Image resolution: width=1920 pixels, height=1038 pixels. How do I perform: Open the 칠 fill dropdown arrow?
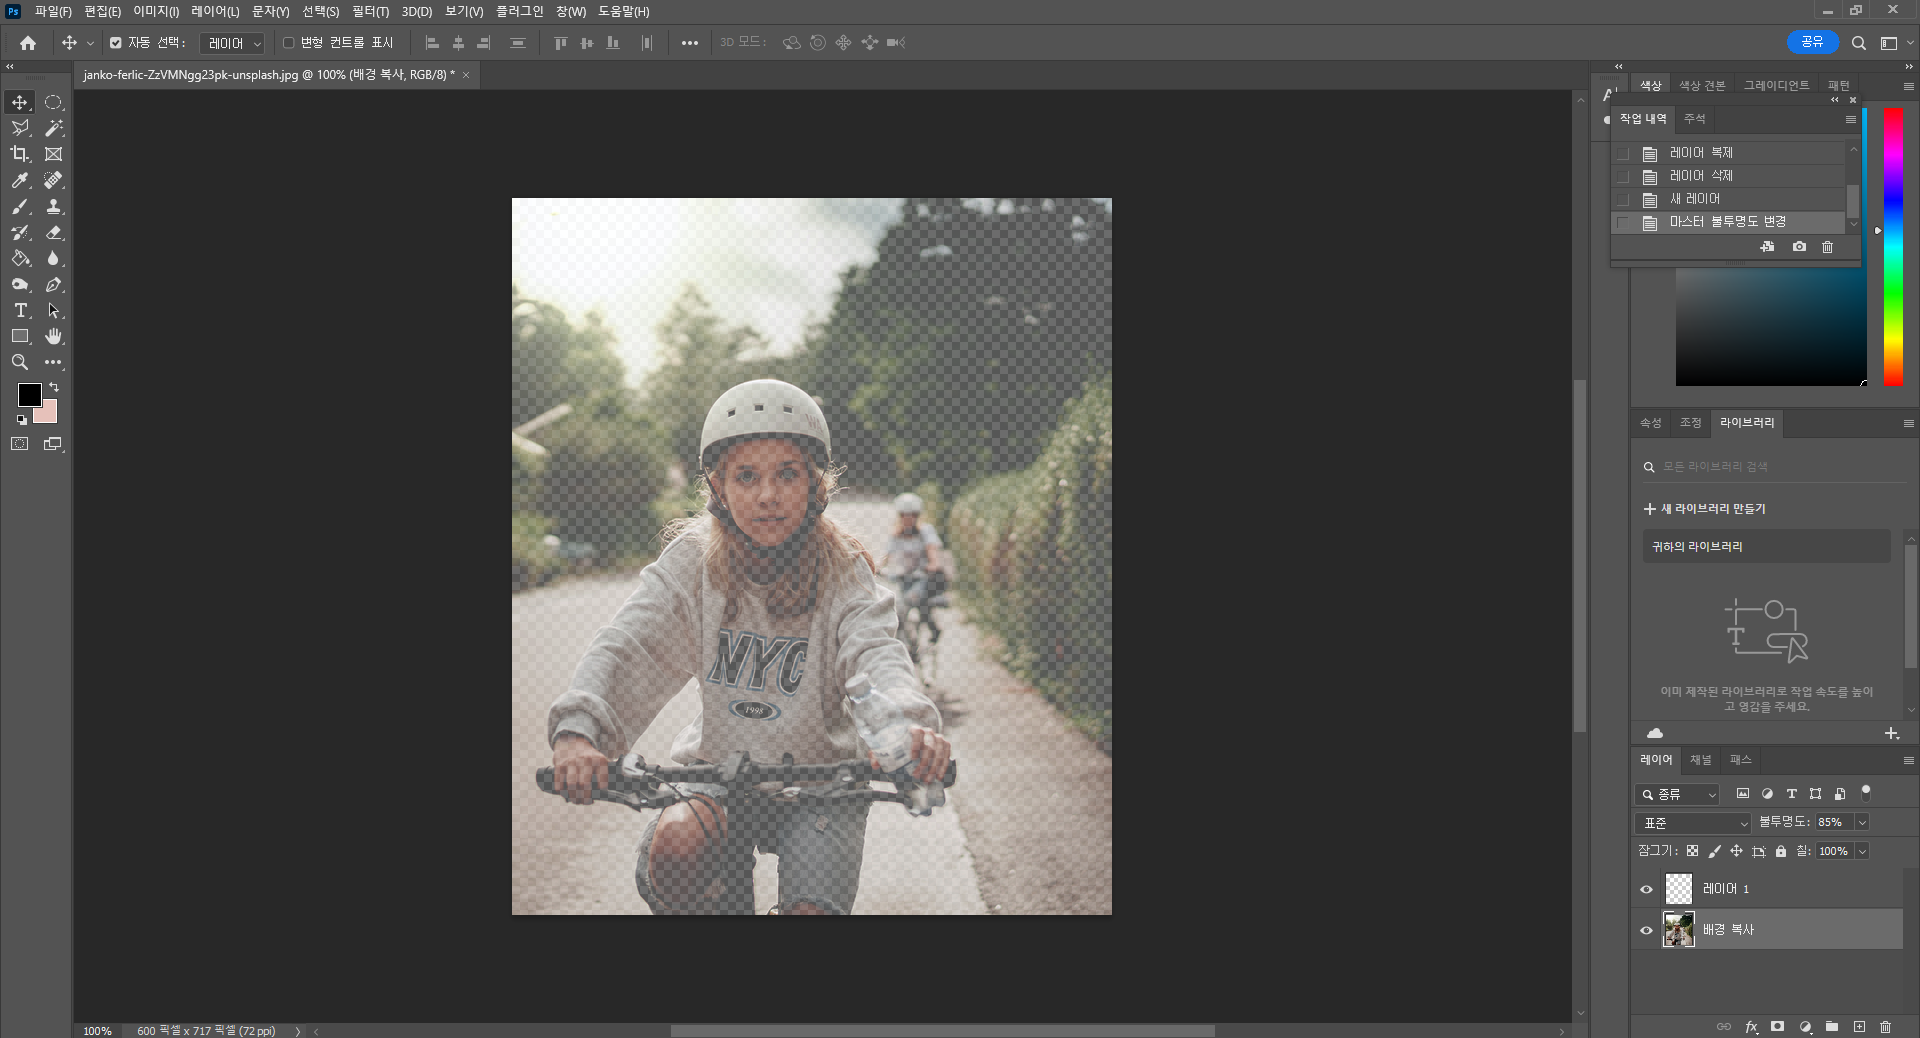(x=1862, y=851)
